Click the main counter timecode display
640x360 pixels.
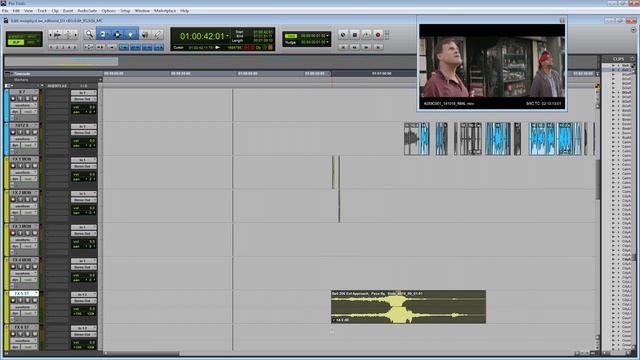click(202, 36)
